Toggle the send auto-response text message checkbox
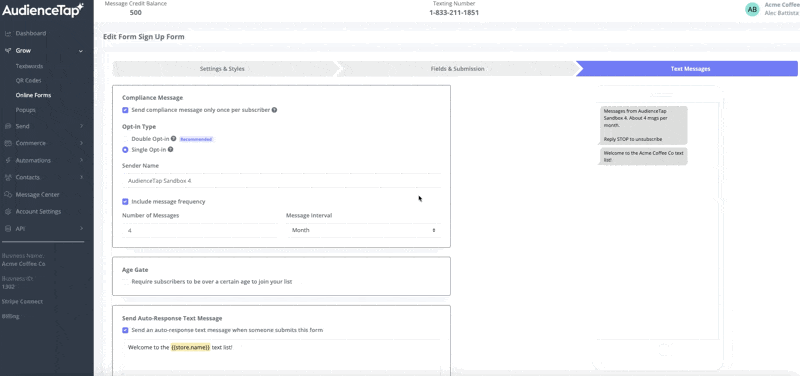 coord(125,330)
